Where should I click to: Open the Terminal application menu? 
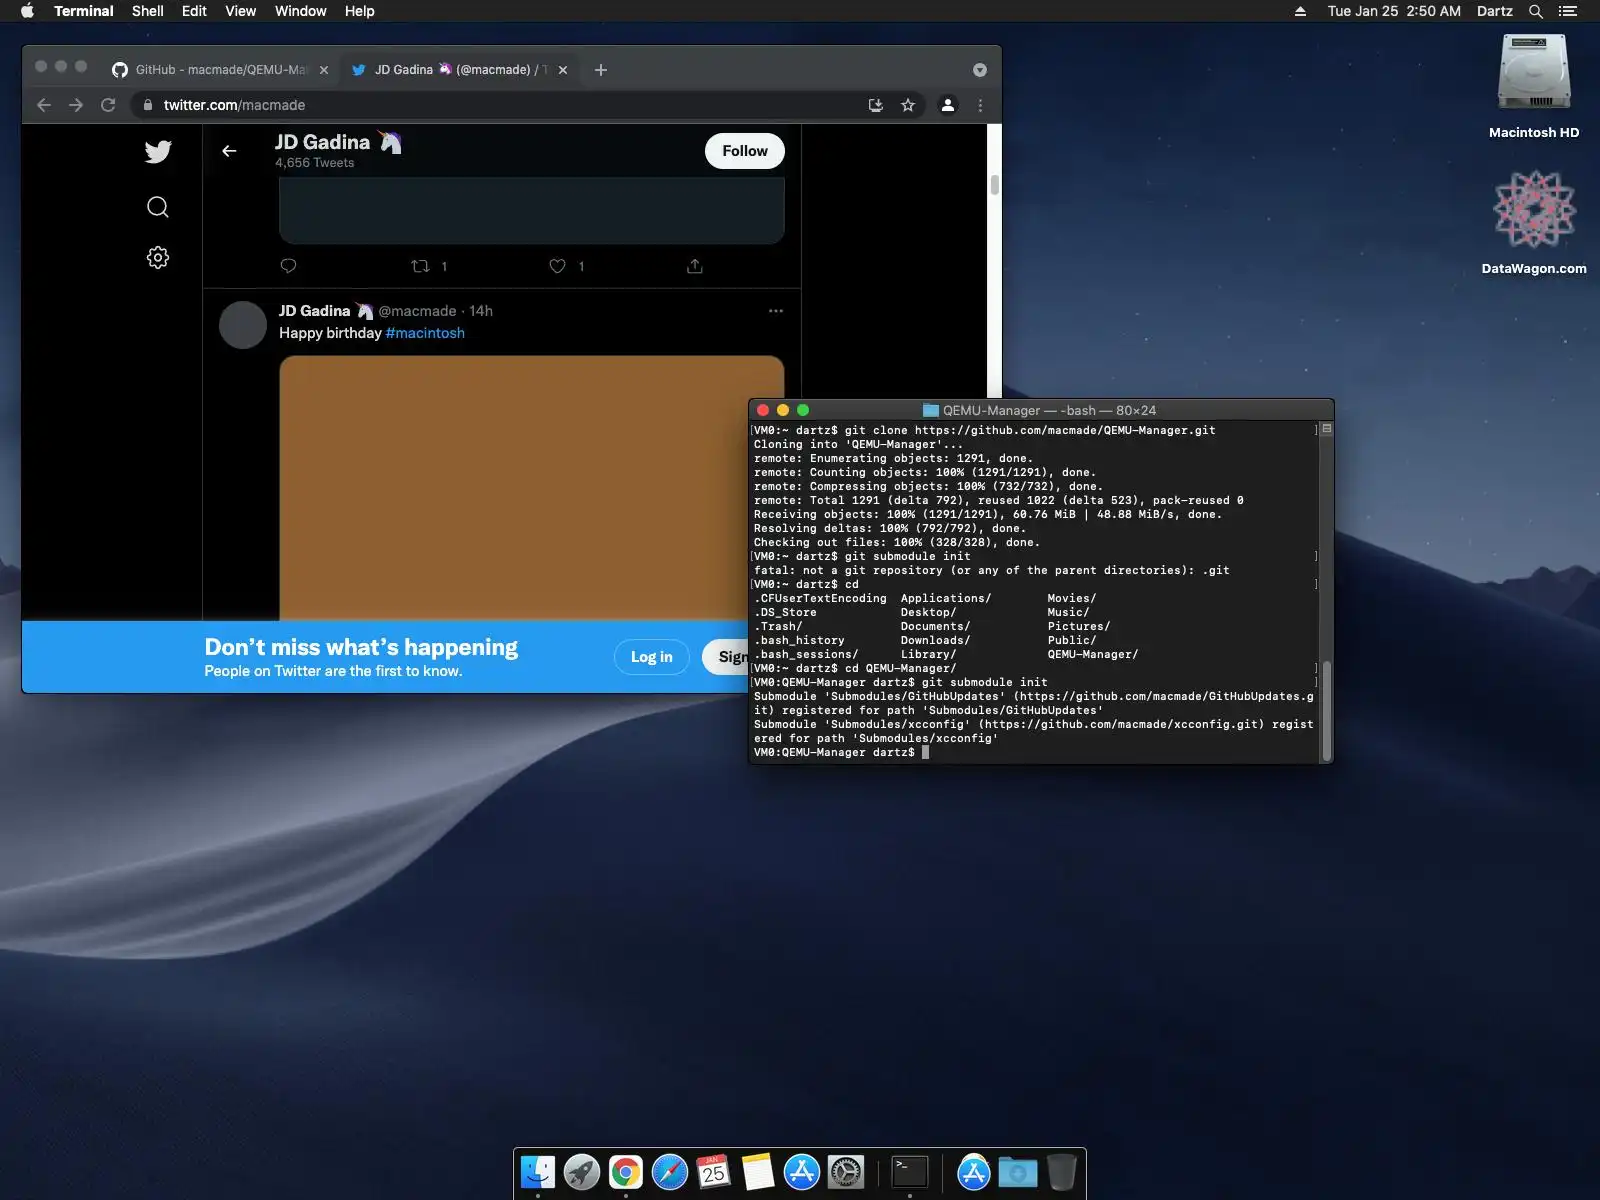[84, 11]
